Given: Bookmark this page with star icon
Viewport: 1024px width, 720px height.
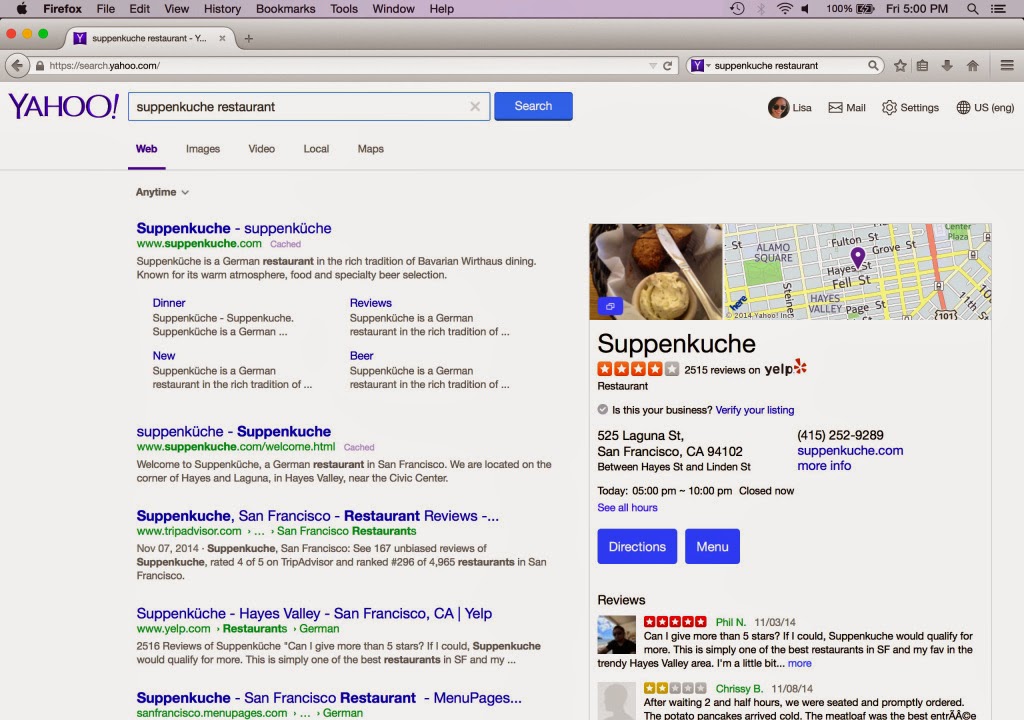Looking at the screenshot, I should coord(900,65).
